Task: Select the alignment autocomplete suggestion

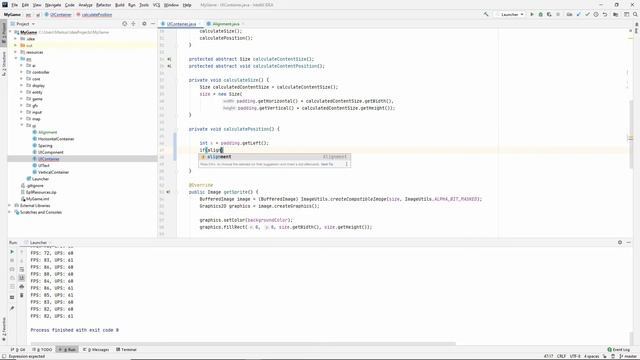Action: coord(274,157)
